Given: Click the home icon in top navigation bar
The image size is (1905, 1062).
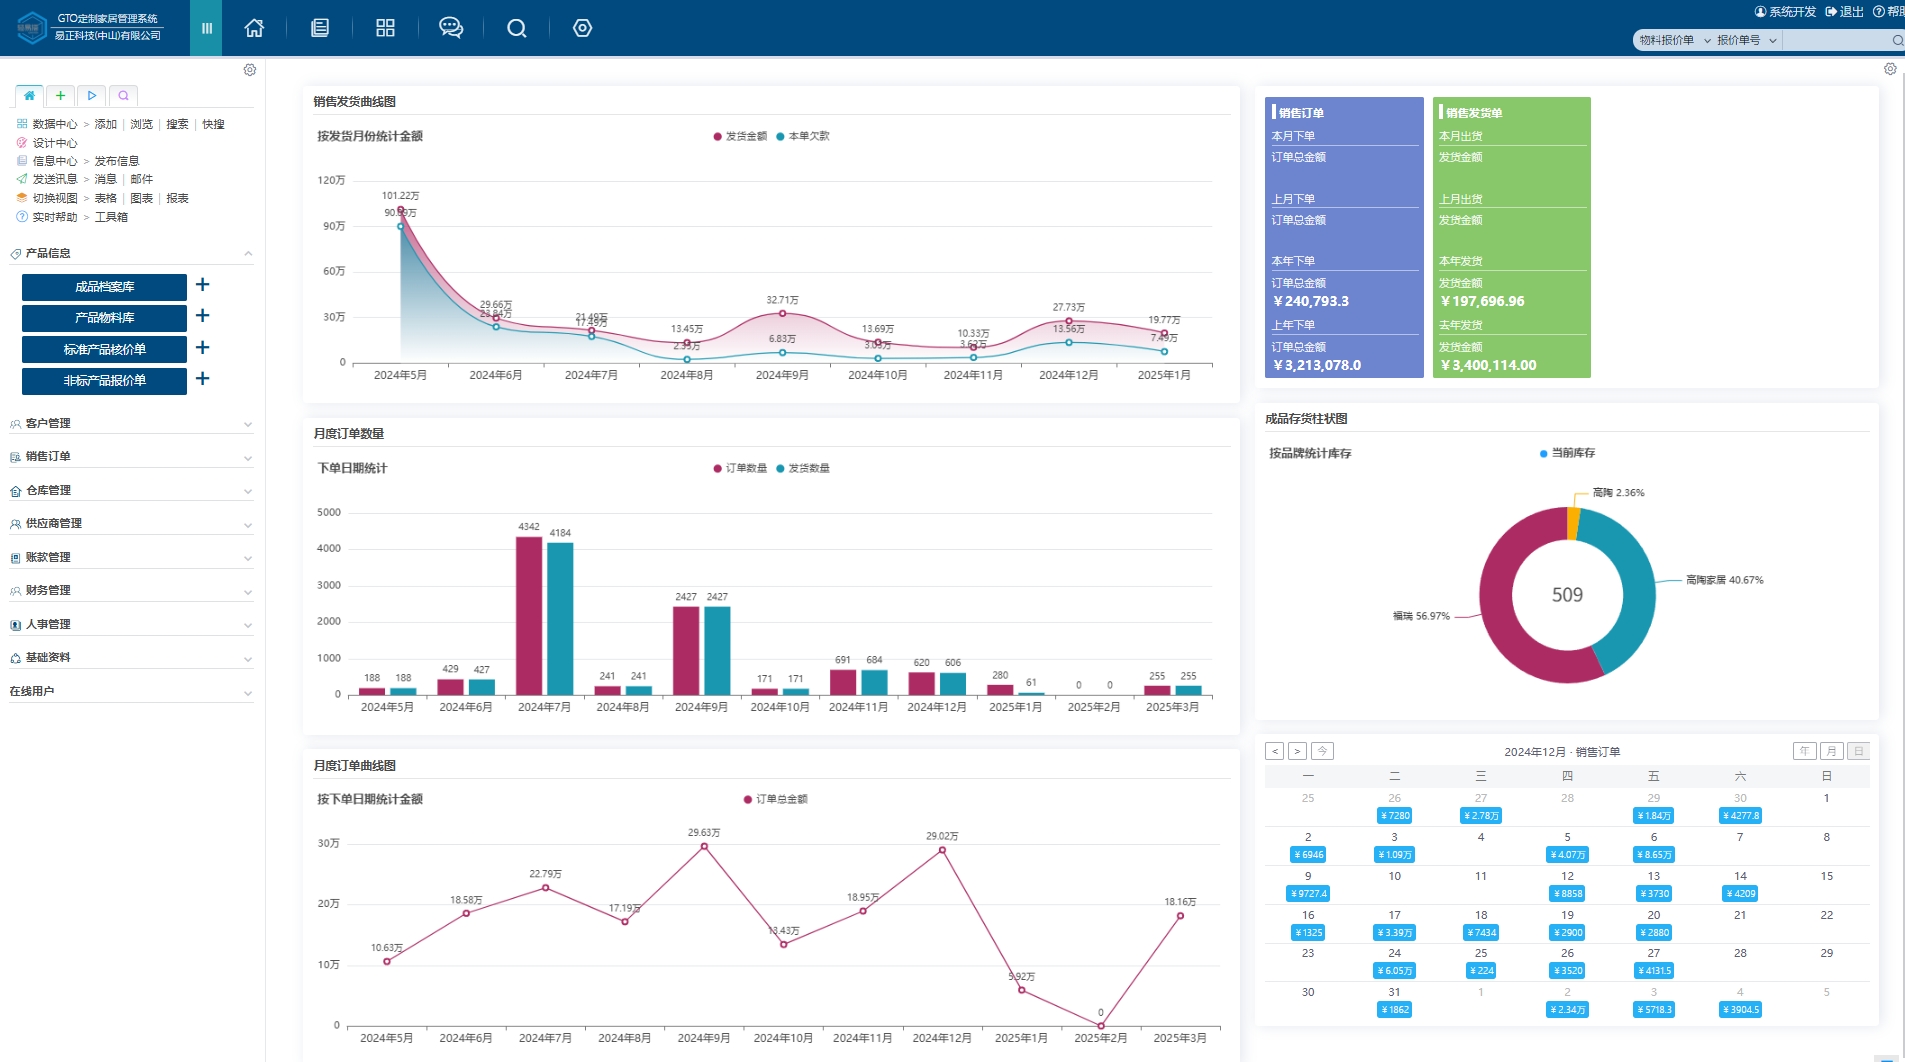Looking at the screenshot, I should [254, 28].
